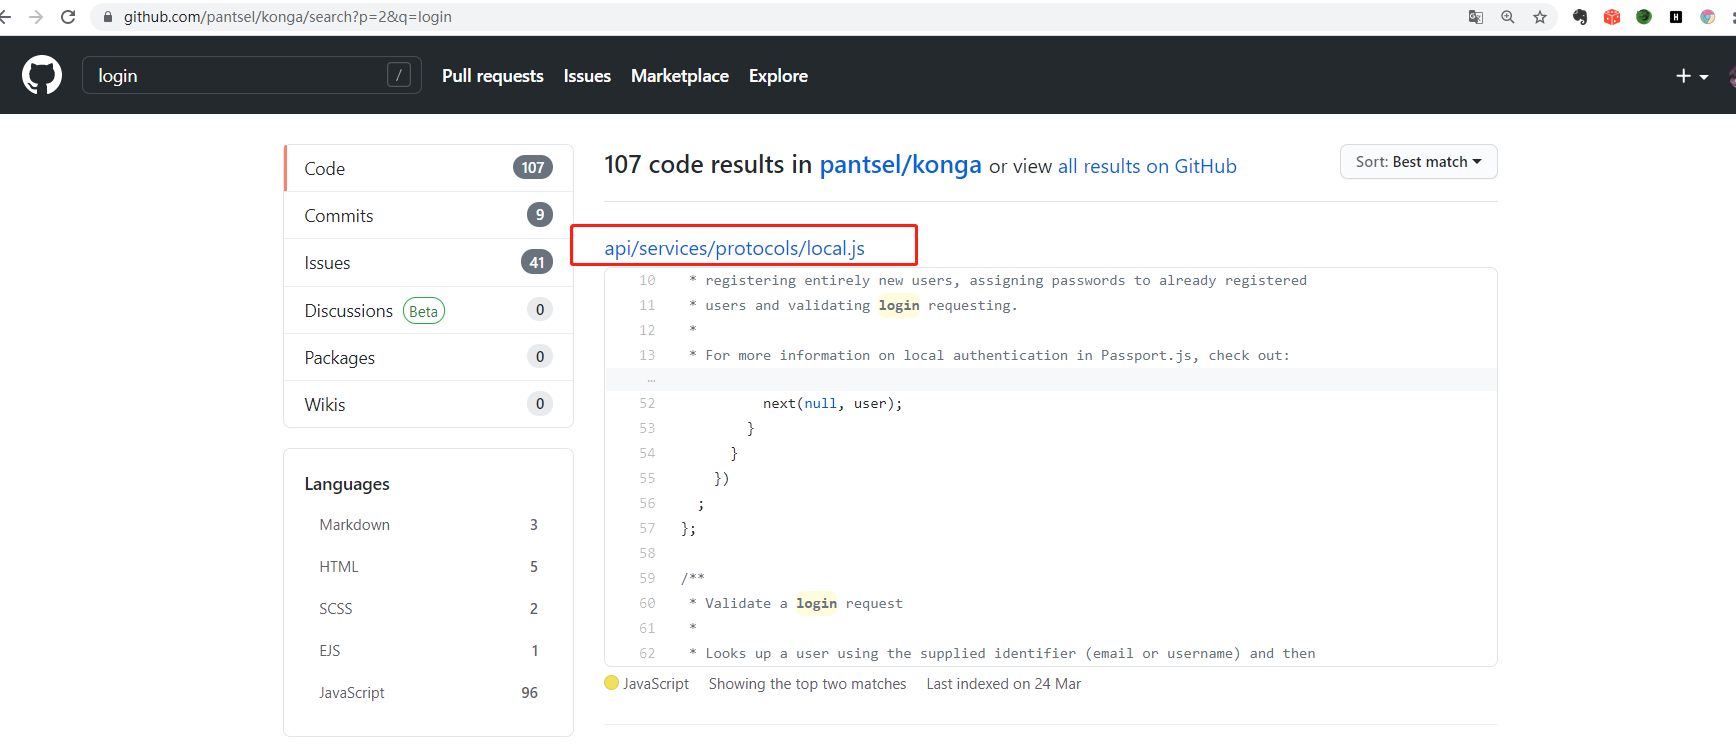Click the Languages heading
This screenshot has width=1736, height=747.
point(347,484)
